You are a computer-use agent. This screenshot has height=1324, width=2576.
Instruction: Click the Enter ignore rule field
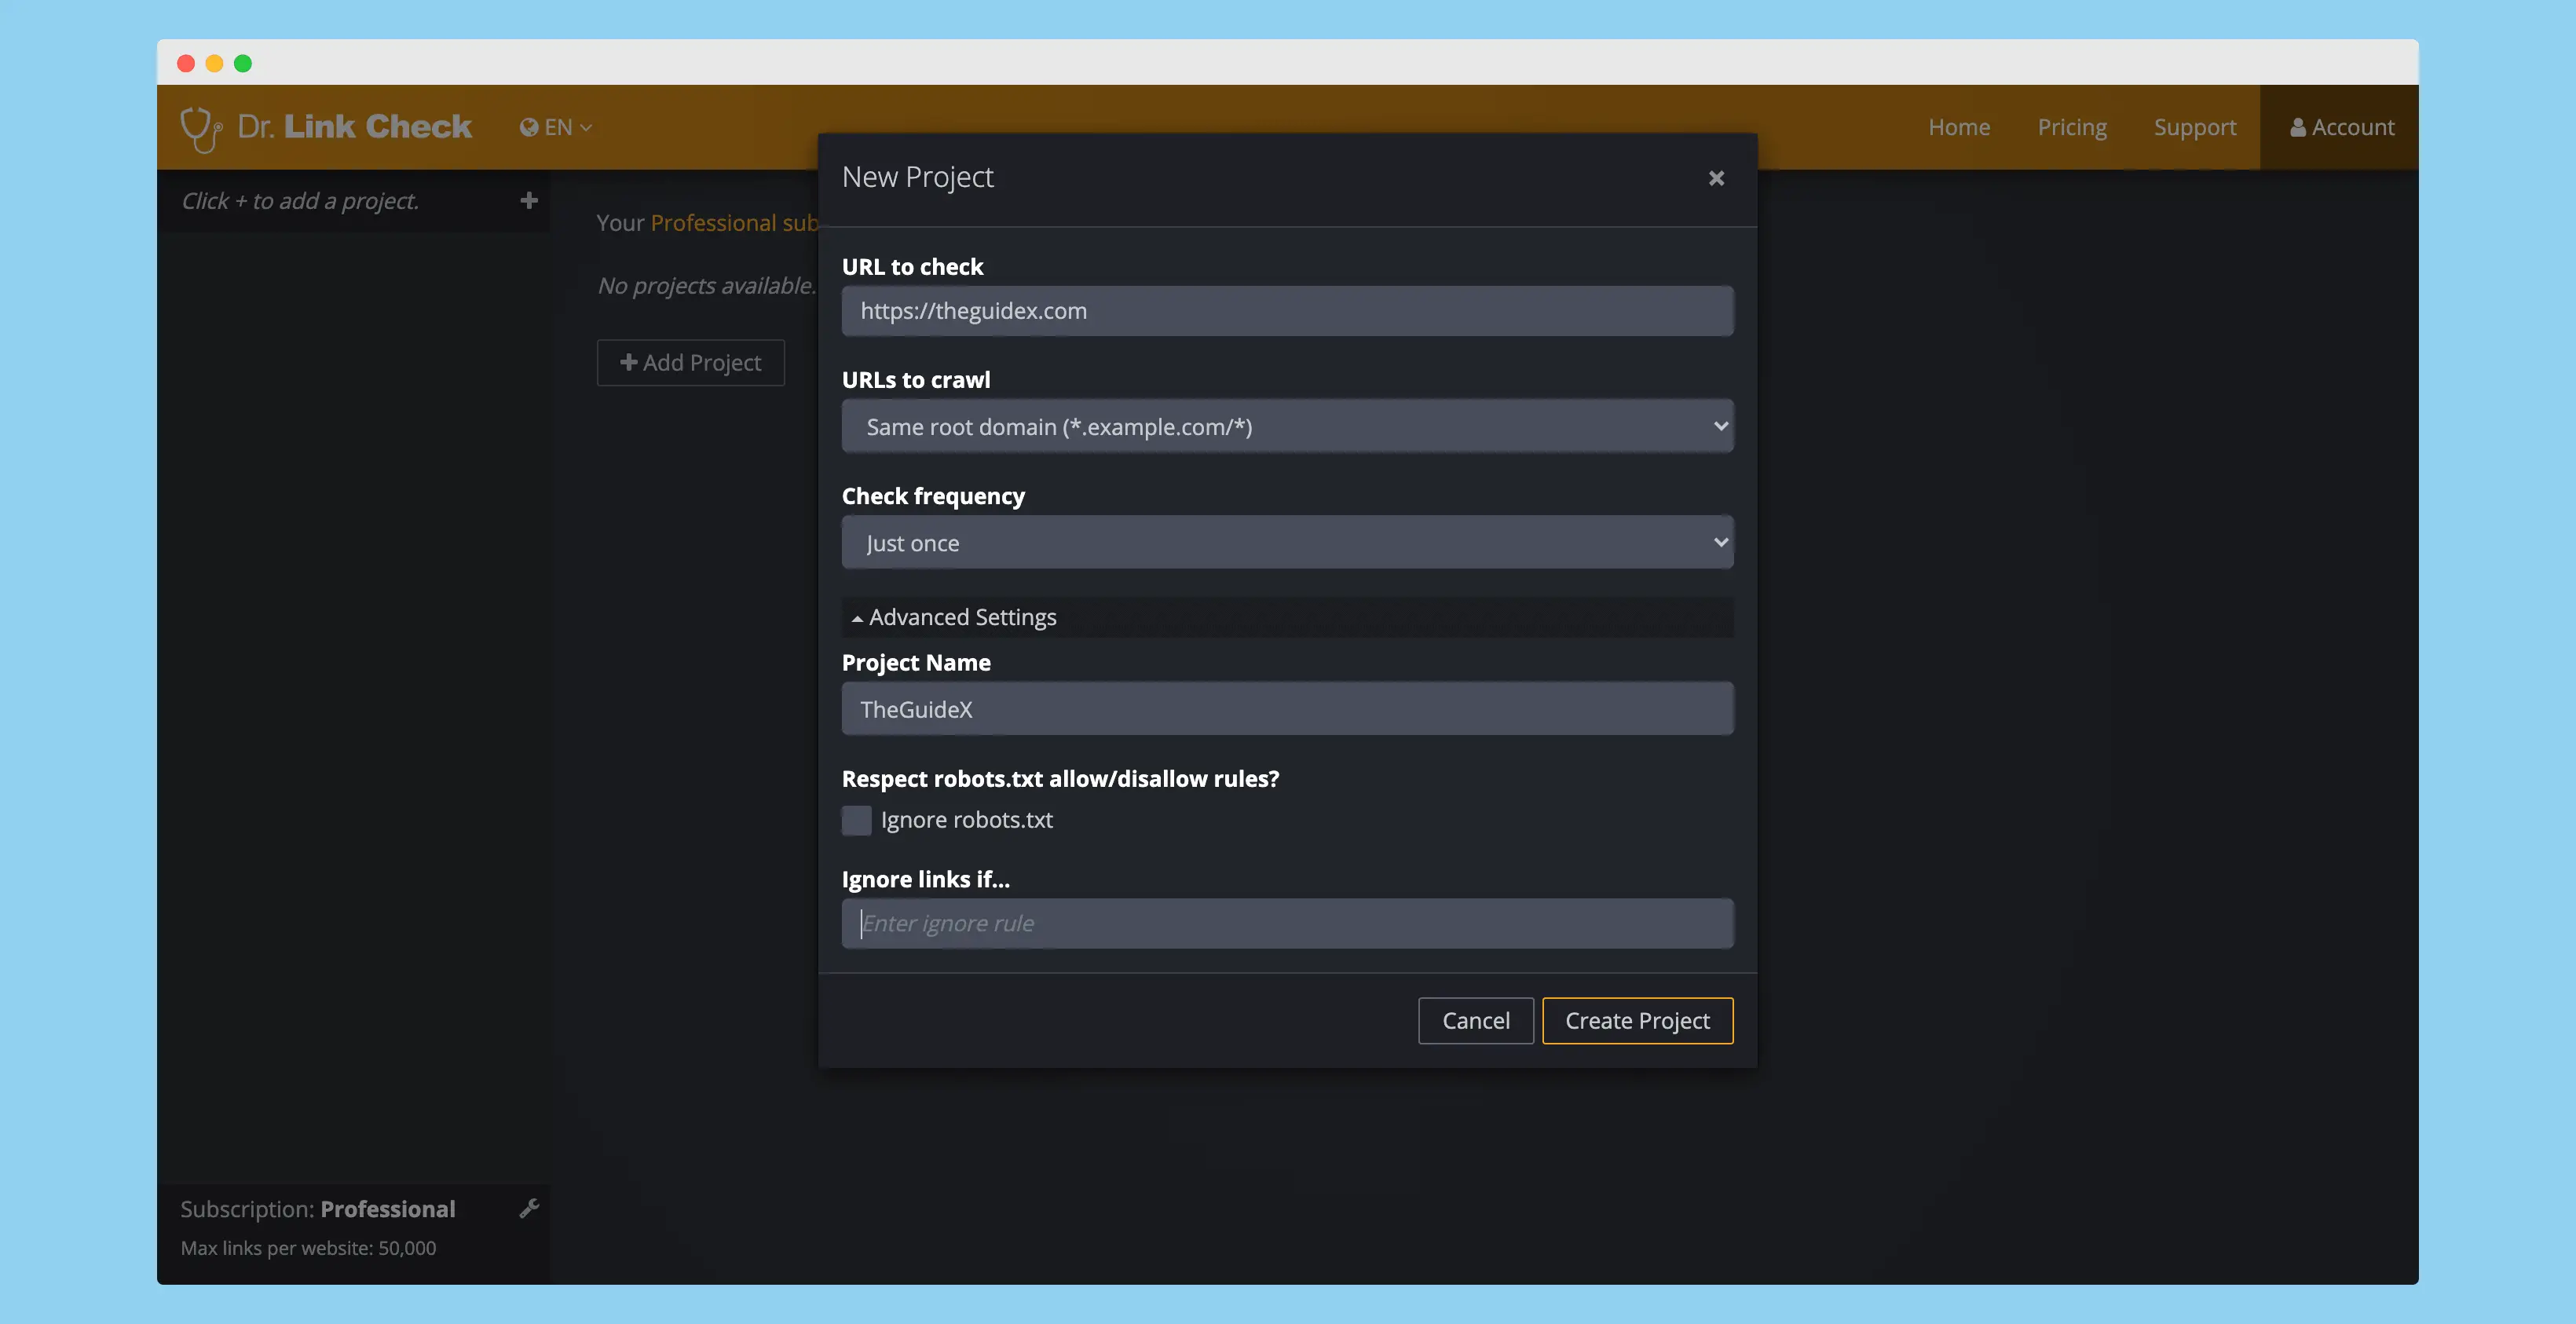1287,923
